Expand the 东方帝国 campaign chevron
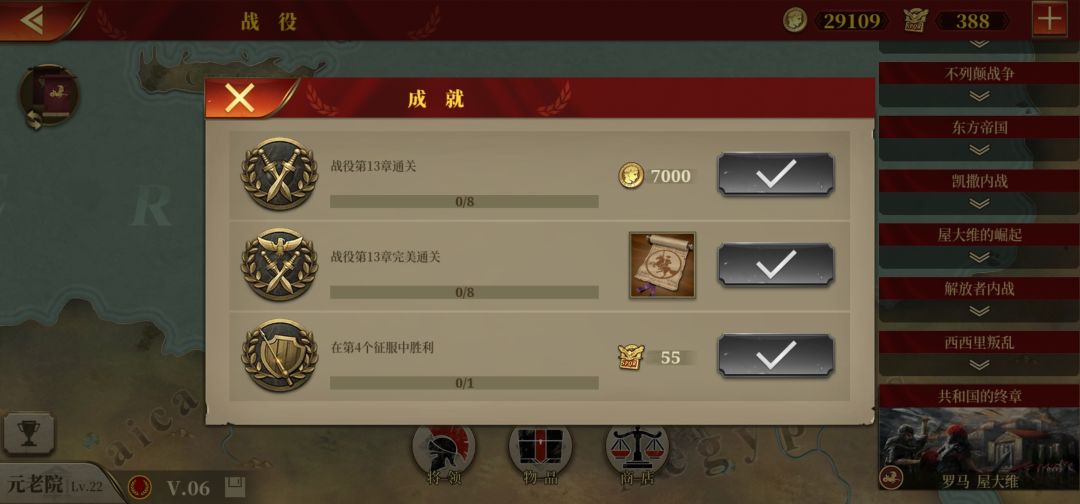 [979, 150]
